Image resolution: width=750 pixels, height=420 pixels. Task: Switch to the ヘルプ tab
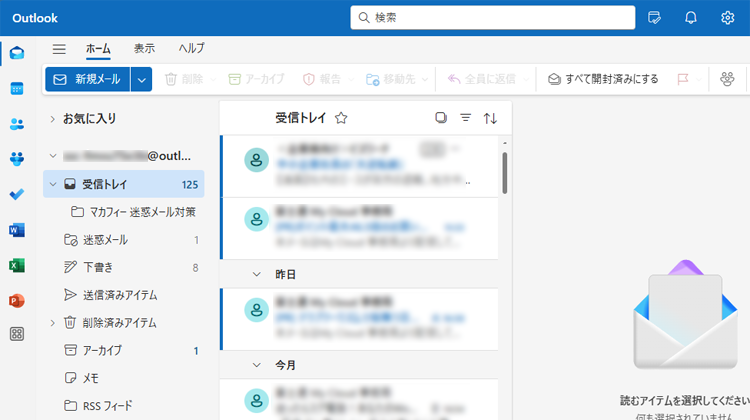[x=191, y=48]
